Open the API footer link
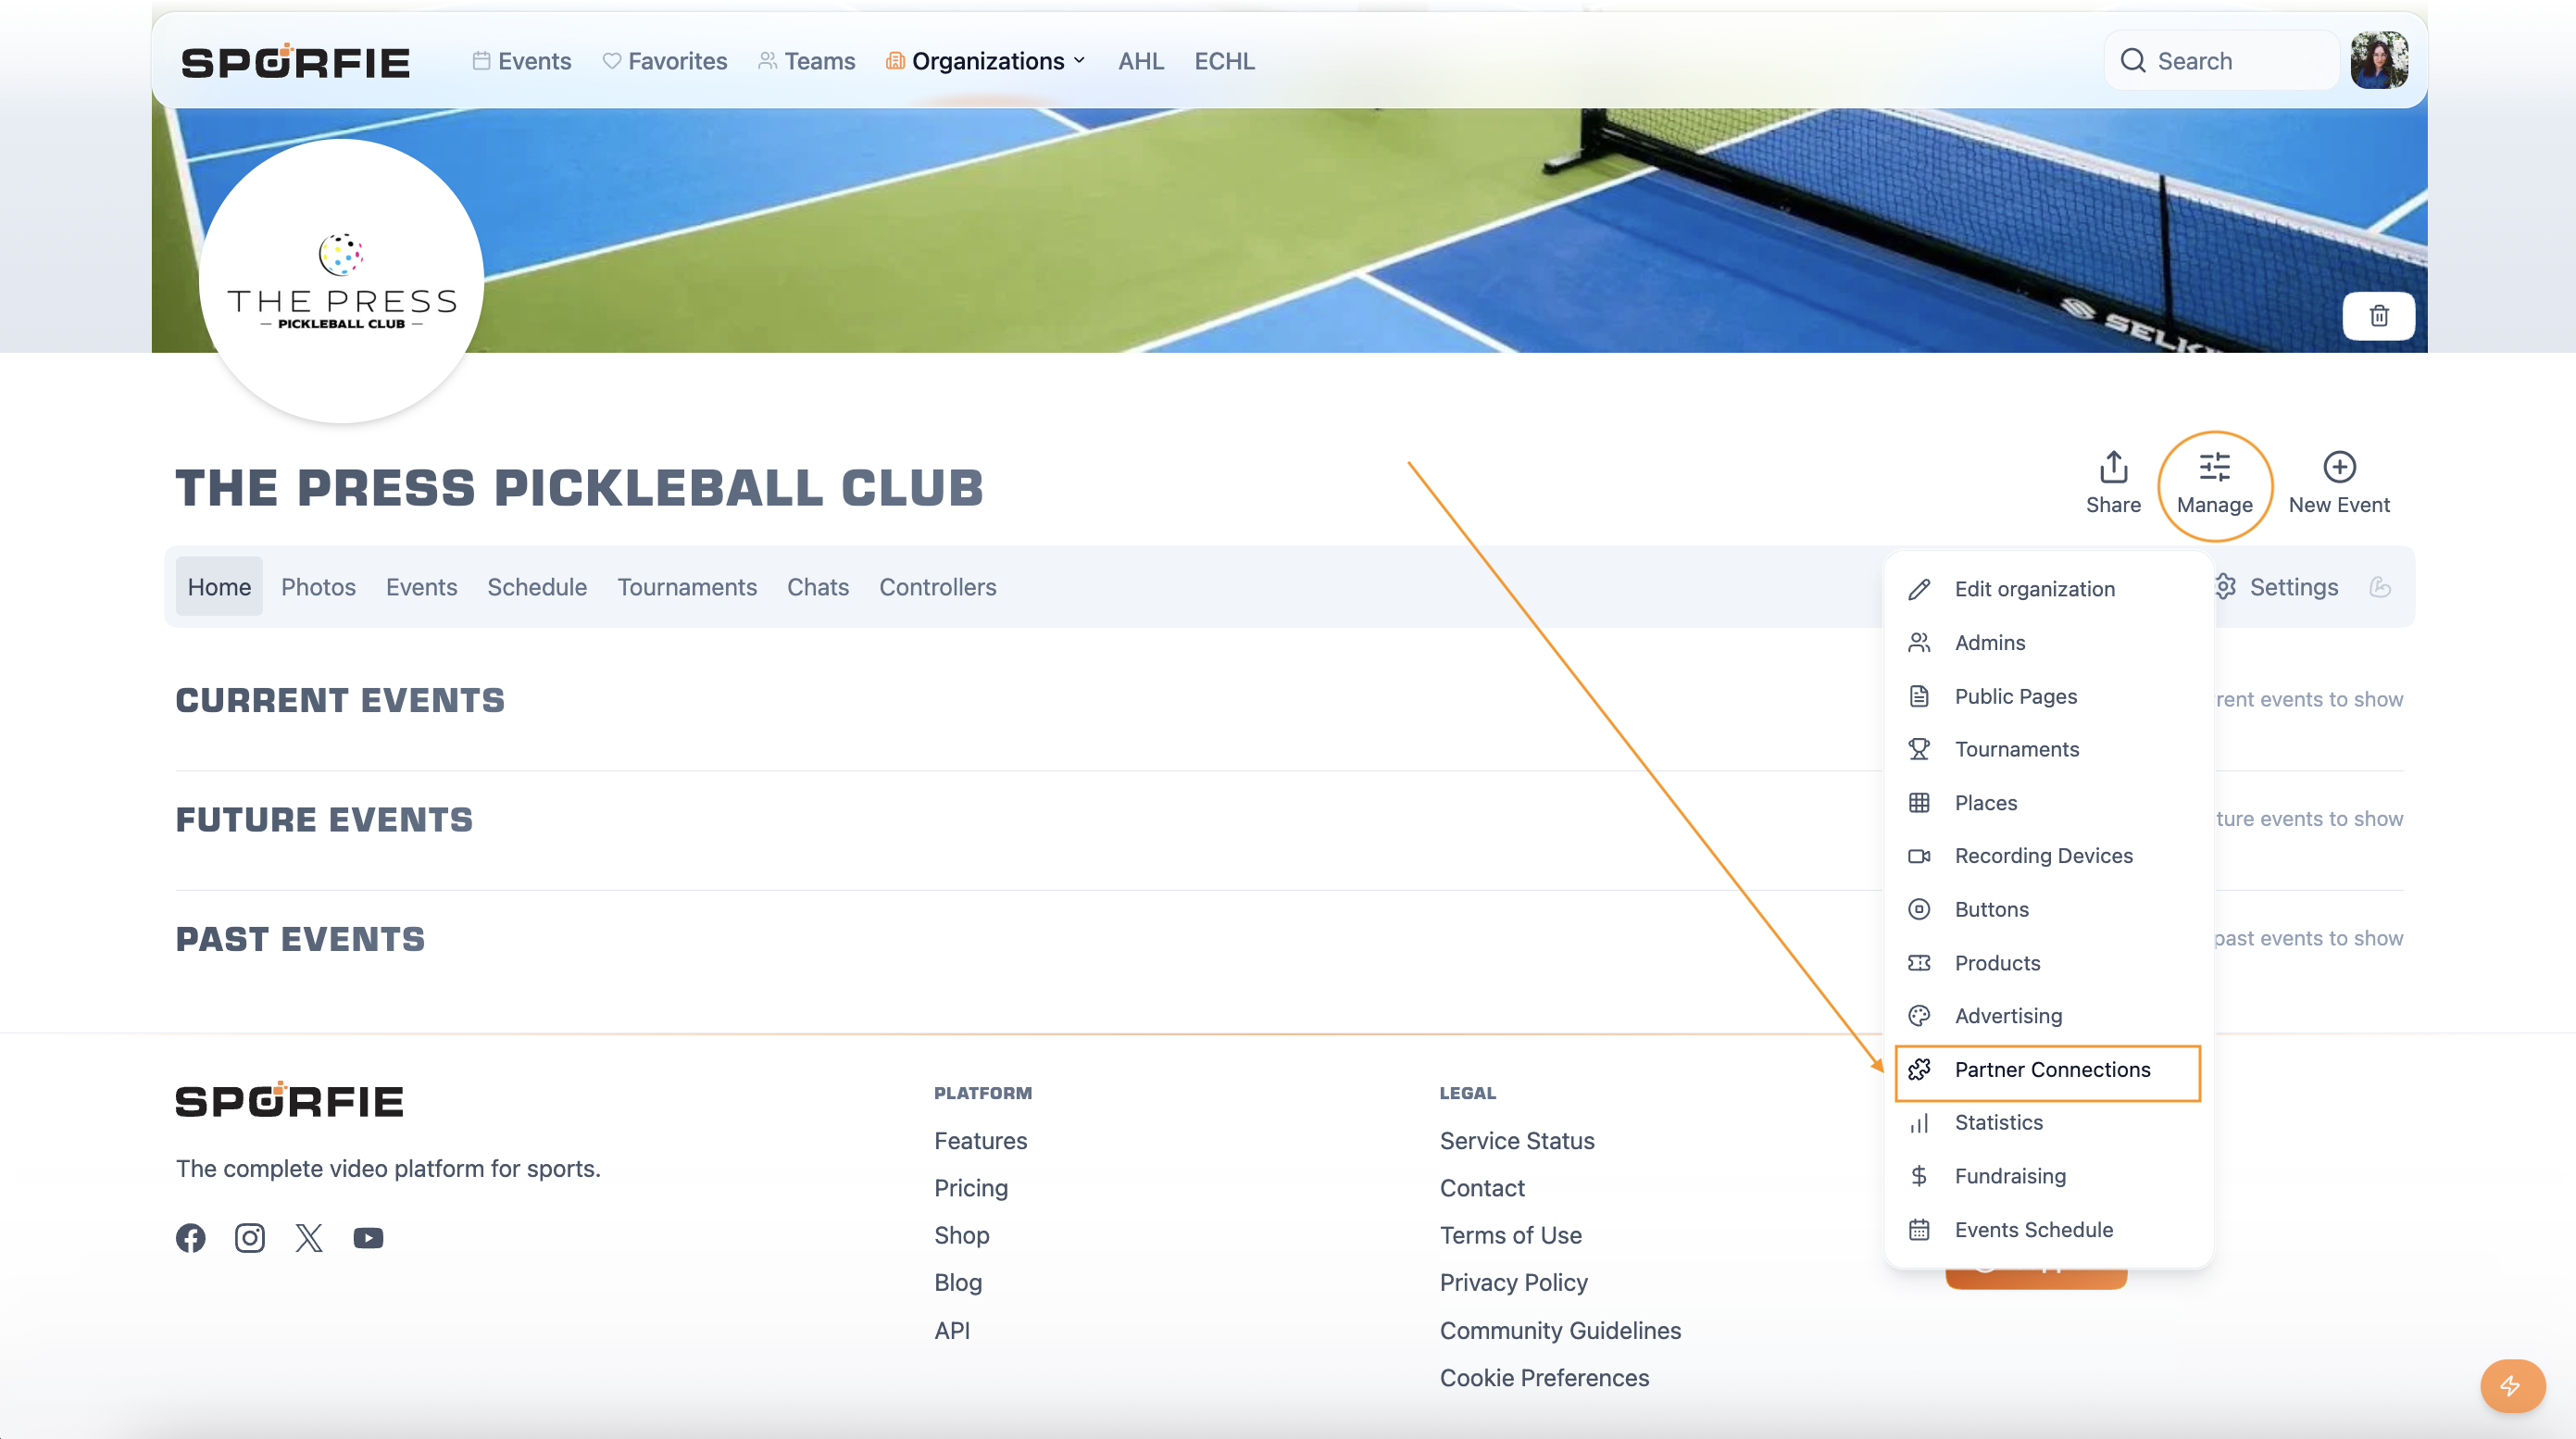 click(x=952, y=1330)
